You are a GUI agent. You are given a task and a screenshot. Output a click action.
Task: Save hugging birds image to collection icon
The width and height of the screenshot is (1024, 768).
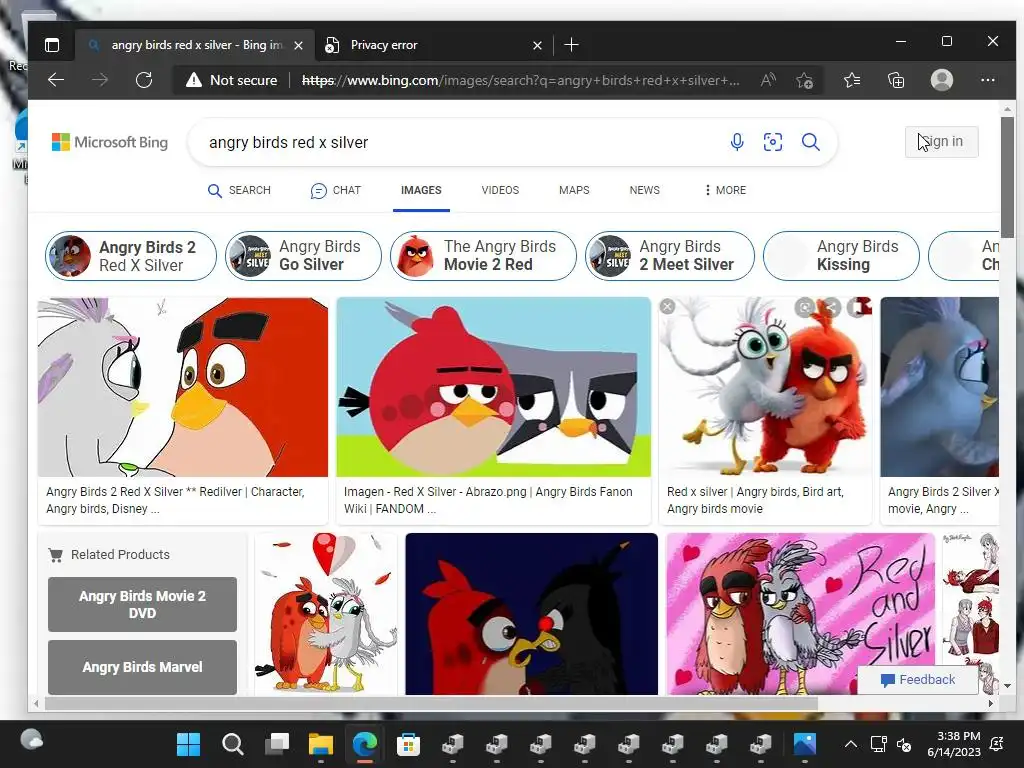858,306
